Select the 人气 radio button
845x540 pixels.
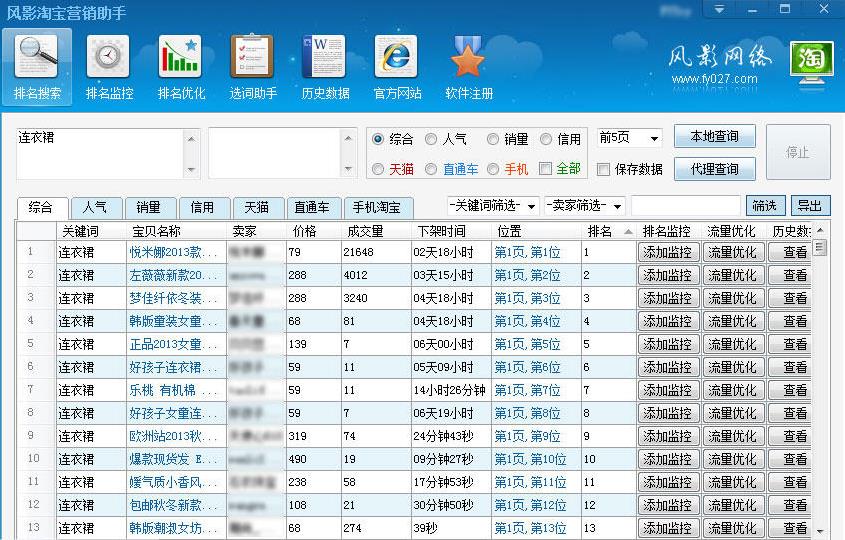coord(432,140)
